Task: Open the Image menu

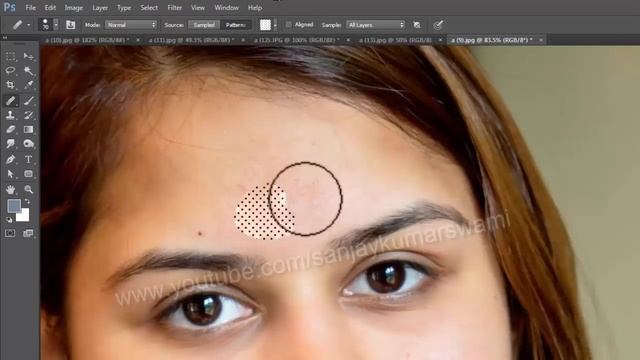Action: 73,8
